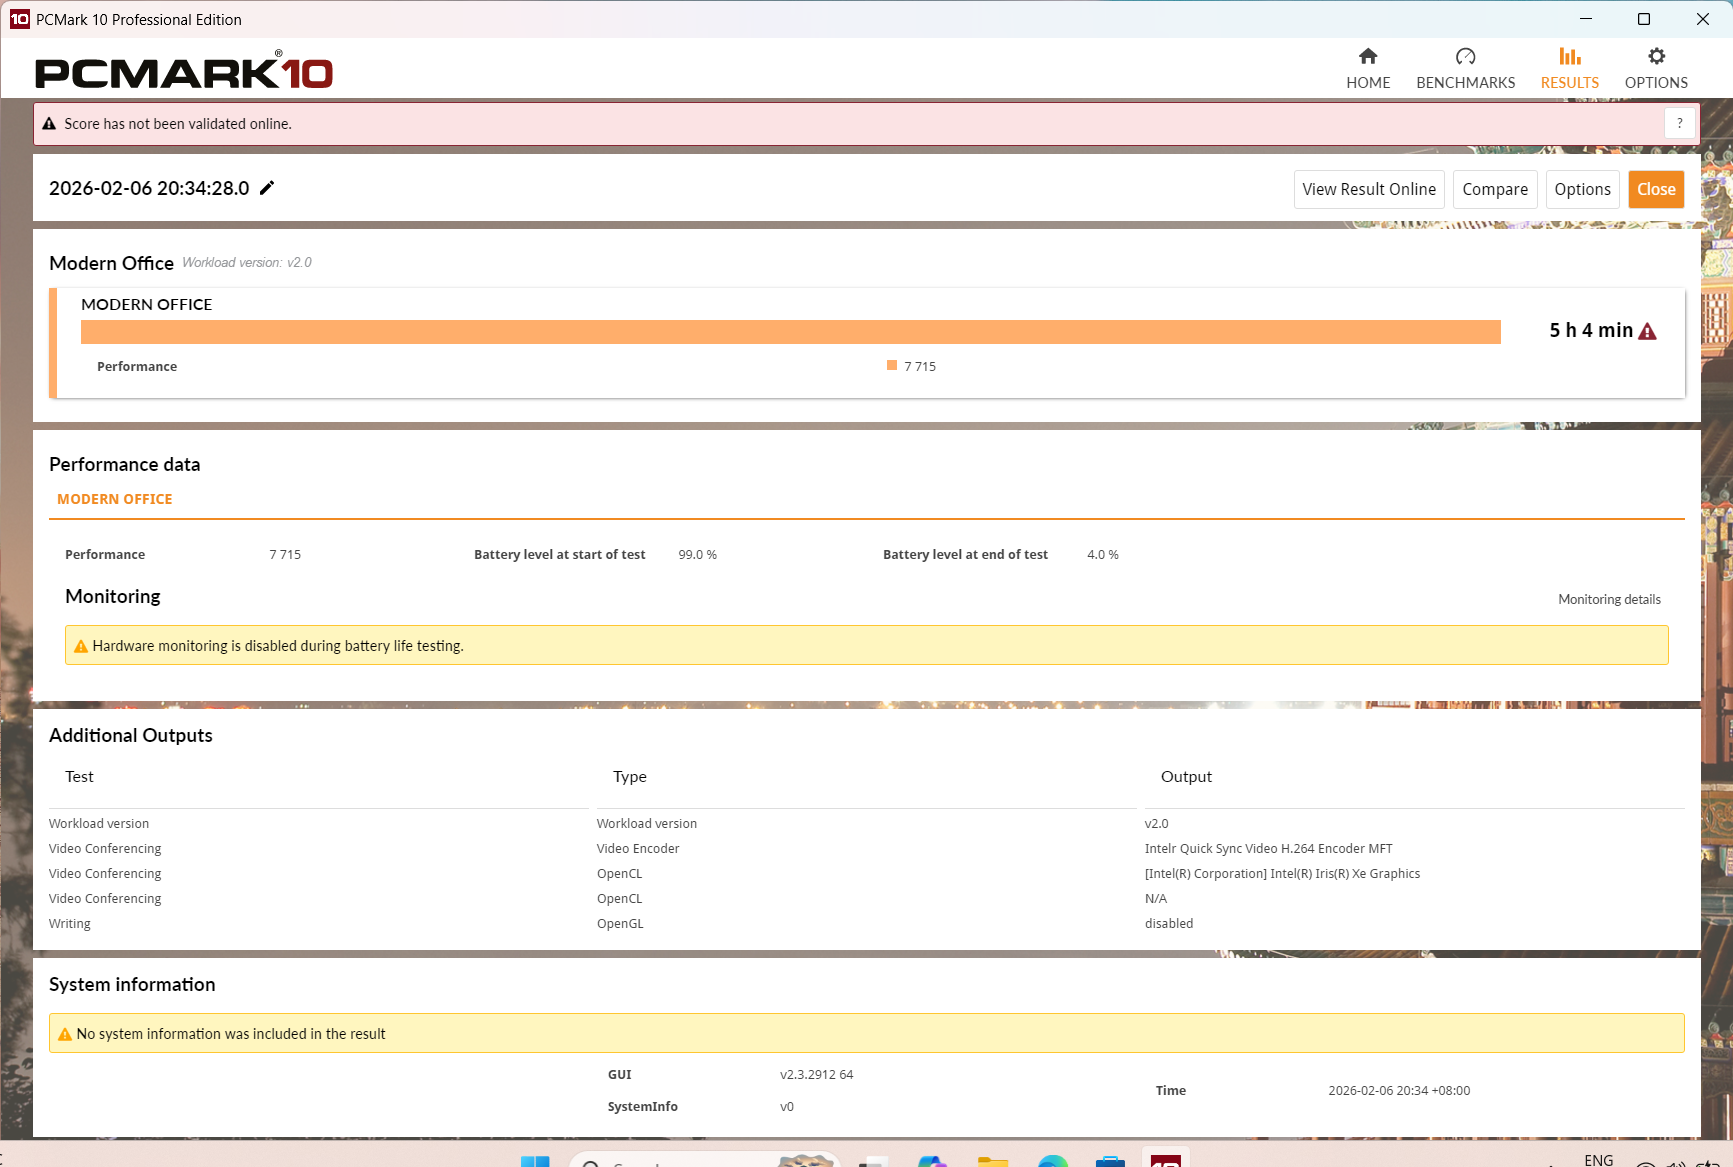The width and height of the screenshot is (1733, 1167).
Task: Click the 'No system information was included' notice text
Action: tap(231, 1034)
